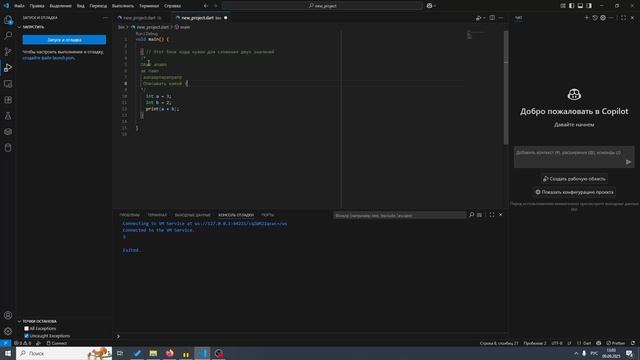
Task: Open the View (Вид) menu
Action: point(81,6)
